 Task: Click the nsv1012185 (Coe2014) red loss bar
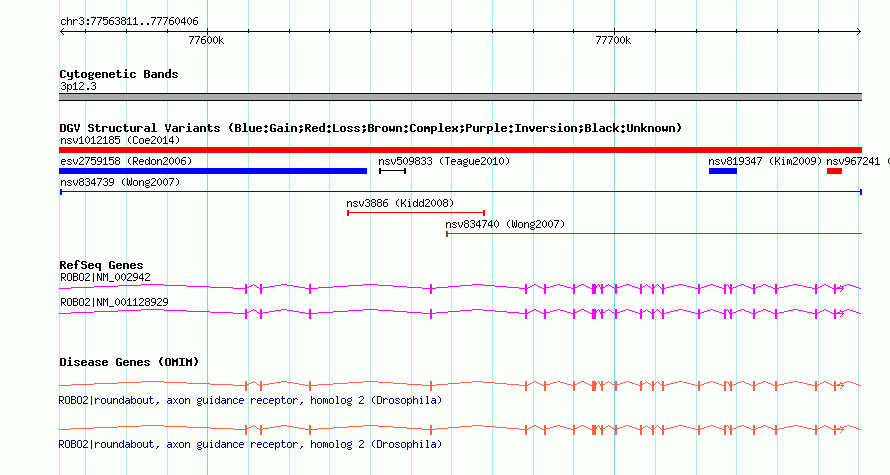(x=460, y=150)
